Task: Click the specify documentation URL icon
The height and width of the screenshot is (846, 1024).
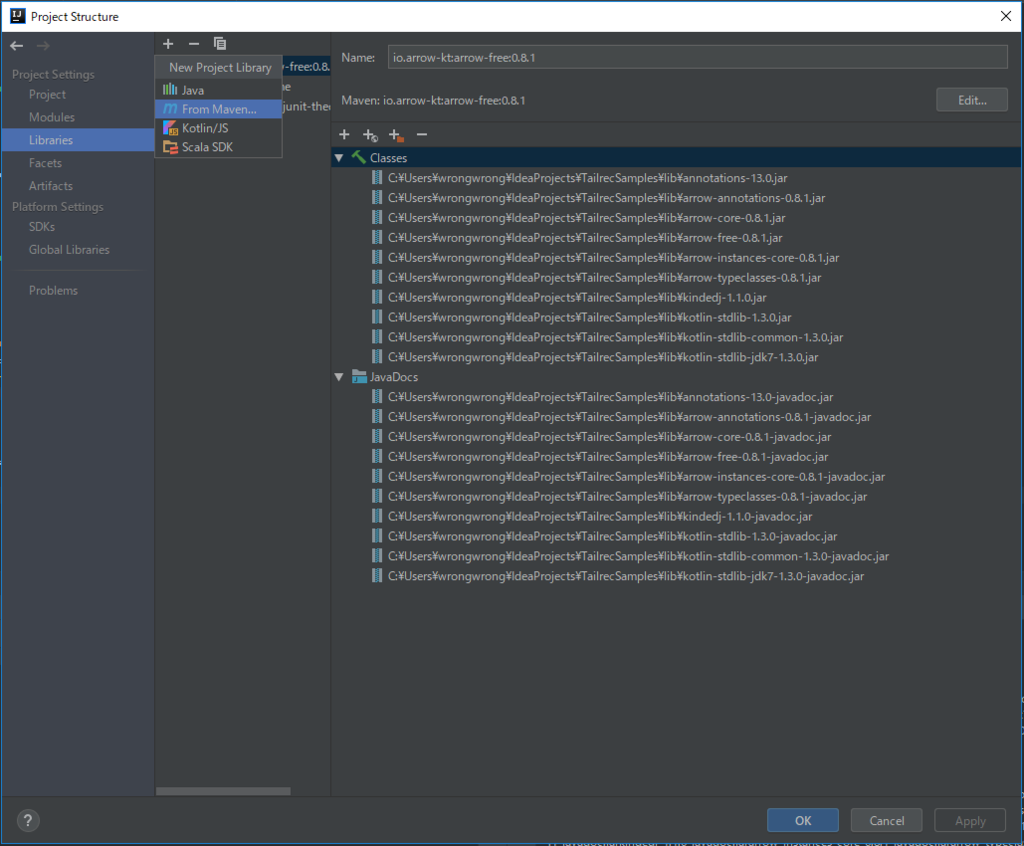Action: [370, 135]
